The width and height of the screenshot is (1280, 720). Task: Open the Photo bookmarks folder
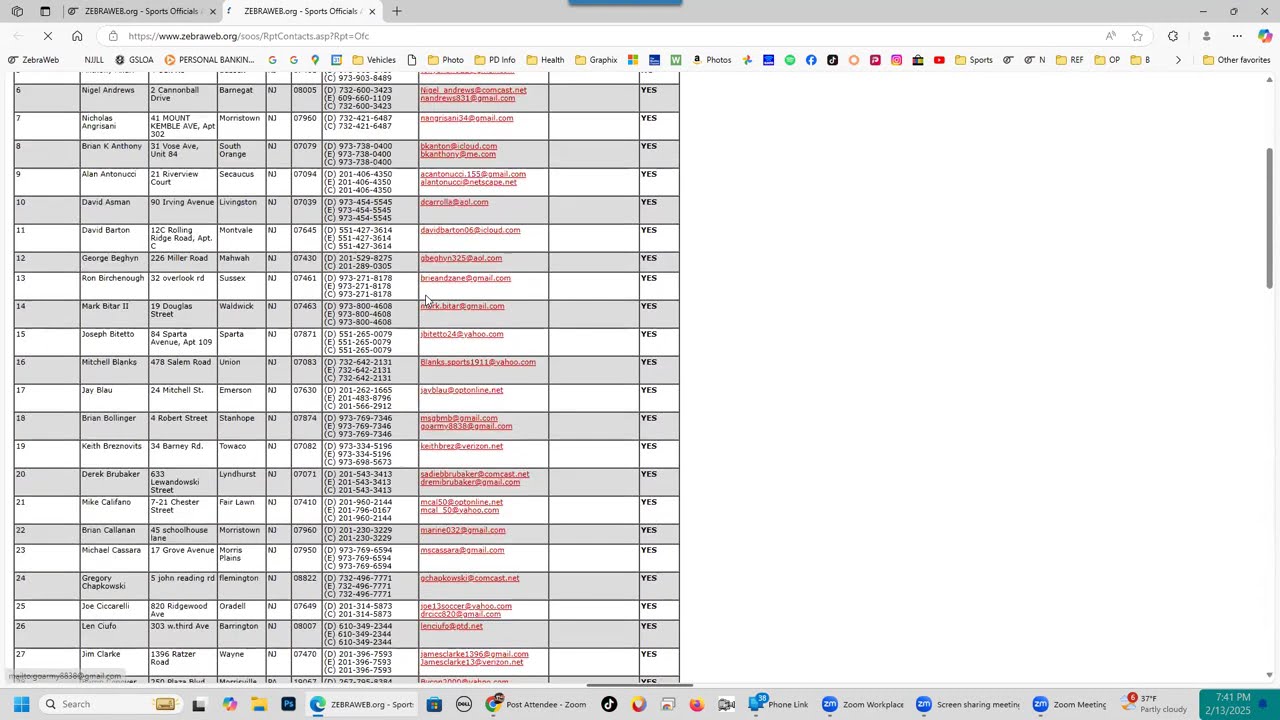446,60
